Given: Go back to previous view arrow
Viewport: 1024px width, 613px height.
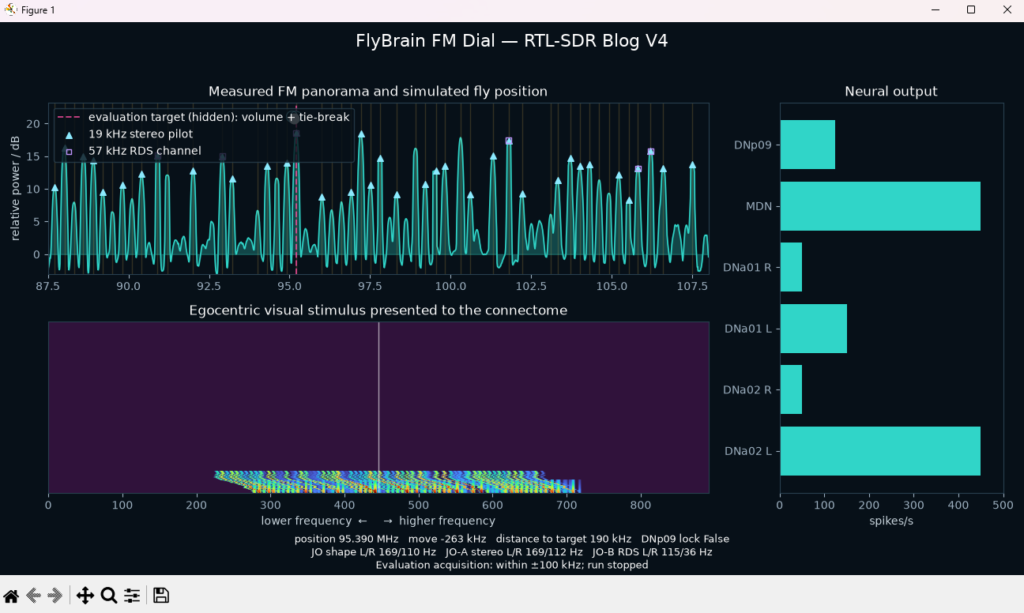Looking at the screenshot, I should pos(33,595).
